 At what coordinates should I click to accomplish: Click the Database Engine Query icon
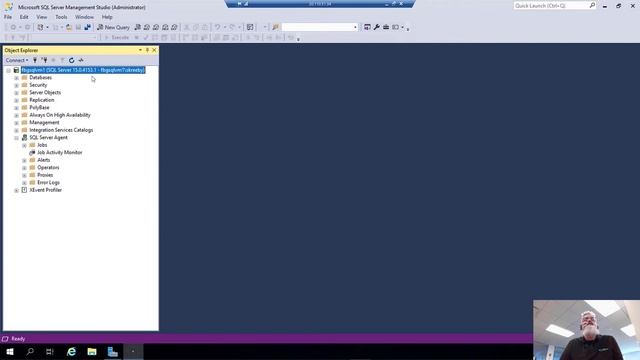point(138,27)
